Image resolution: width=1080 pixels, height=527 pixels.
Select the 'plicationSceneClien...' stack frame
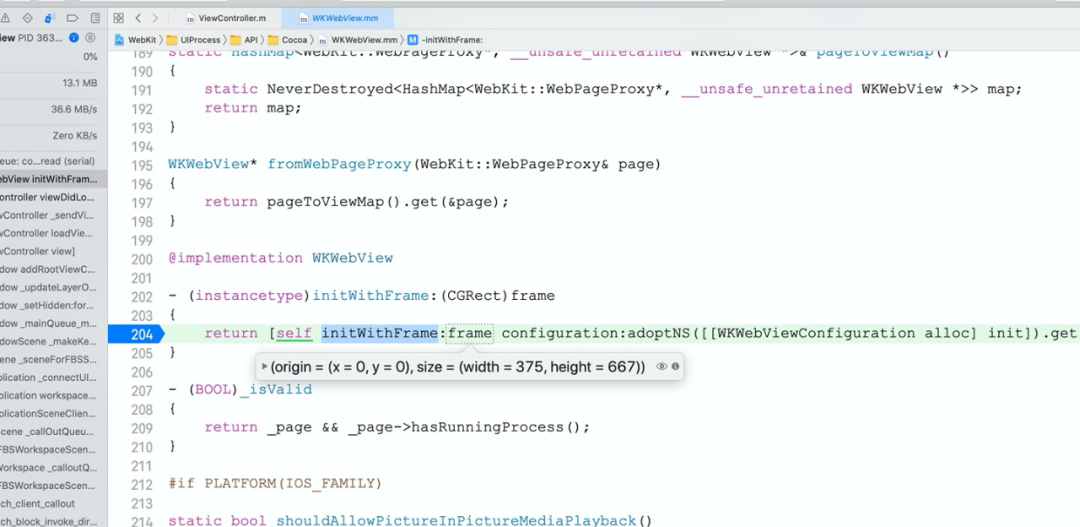(x=53, y=413)
